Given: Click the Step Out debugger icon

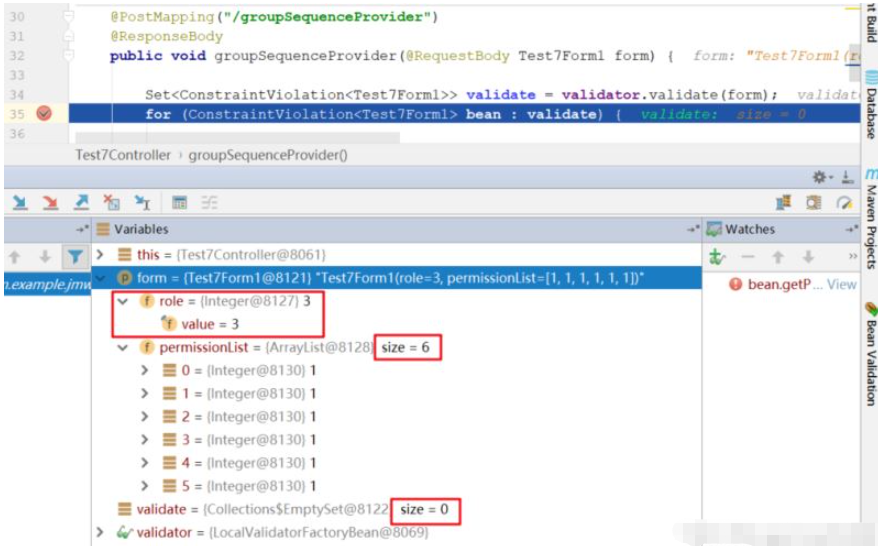Looking at the screenshot, I should (81, 202).
